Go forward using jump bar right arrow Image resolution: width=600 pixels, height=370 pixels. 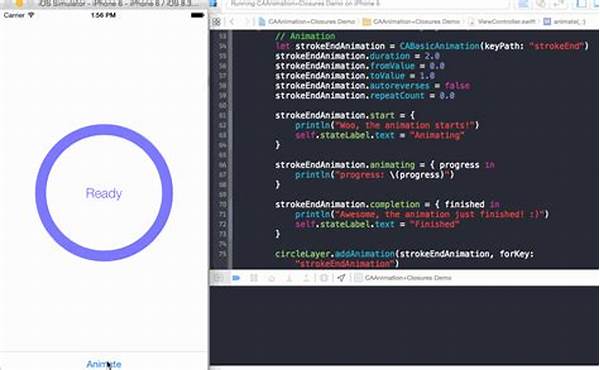[246, 21]
